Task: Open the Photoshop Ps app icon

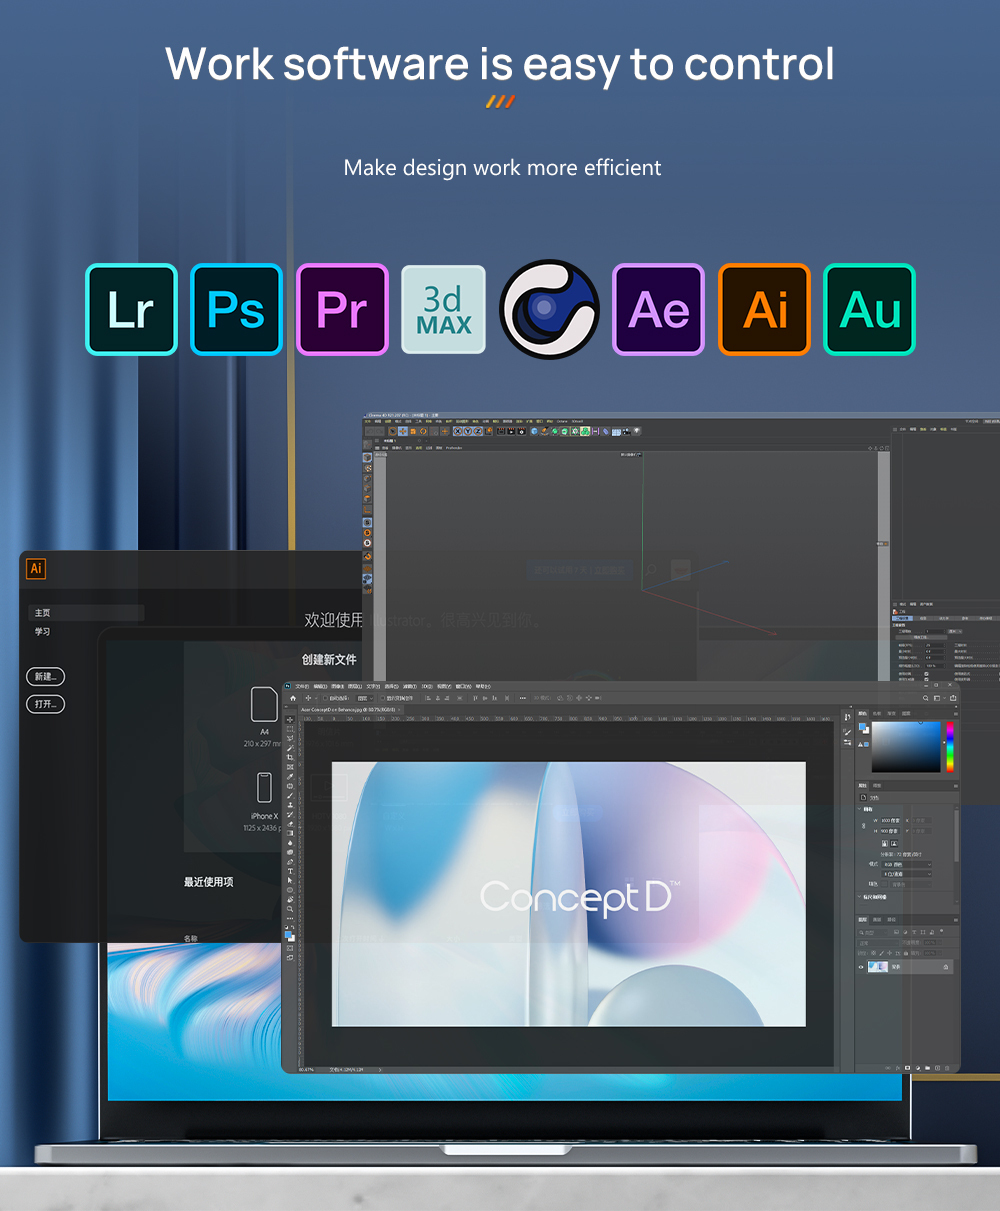Action: coord(237,310)
